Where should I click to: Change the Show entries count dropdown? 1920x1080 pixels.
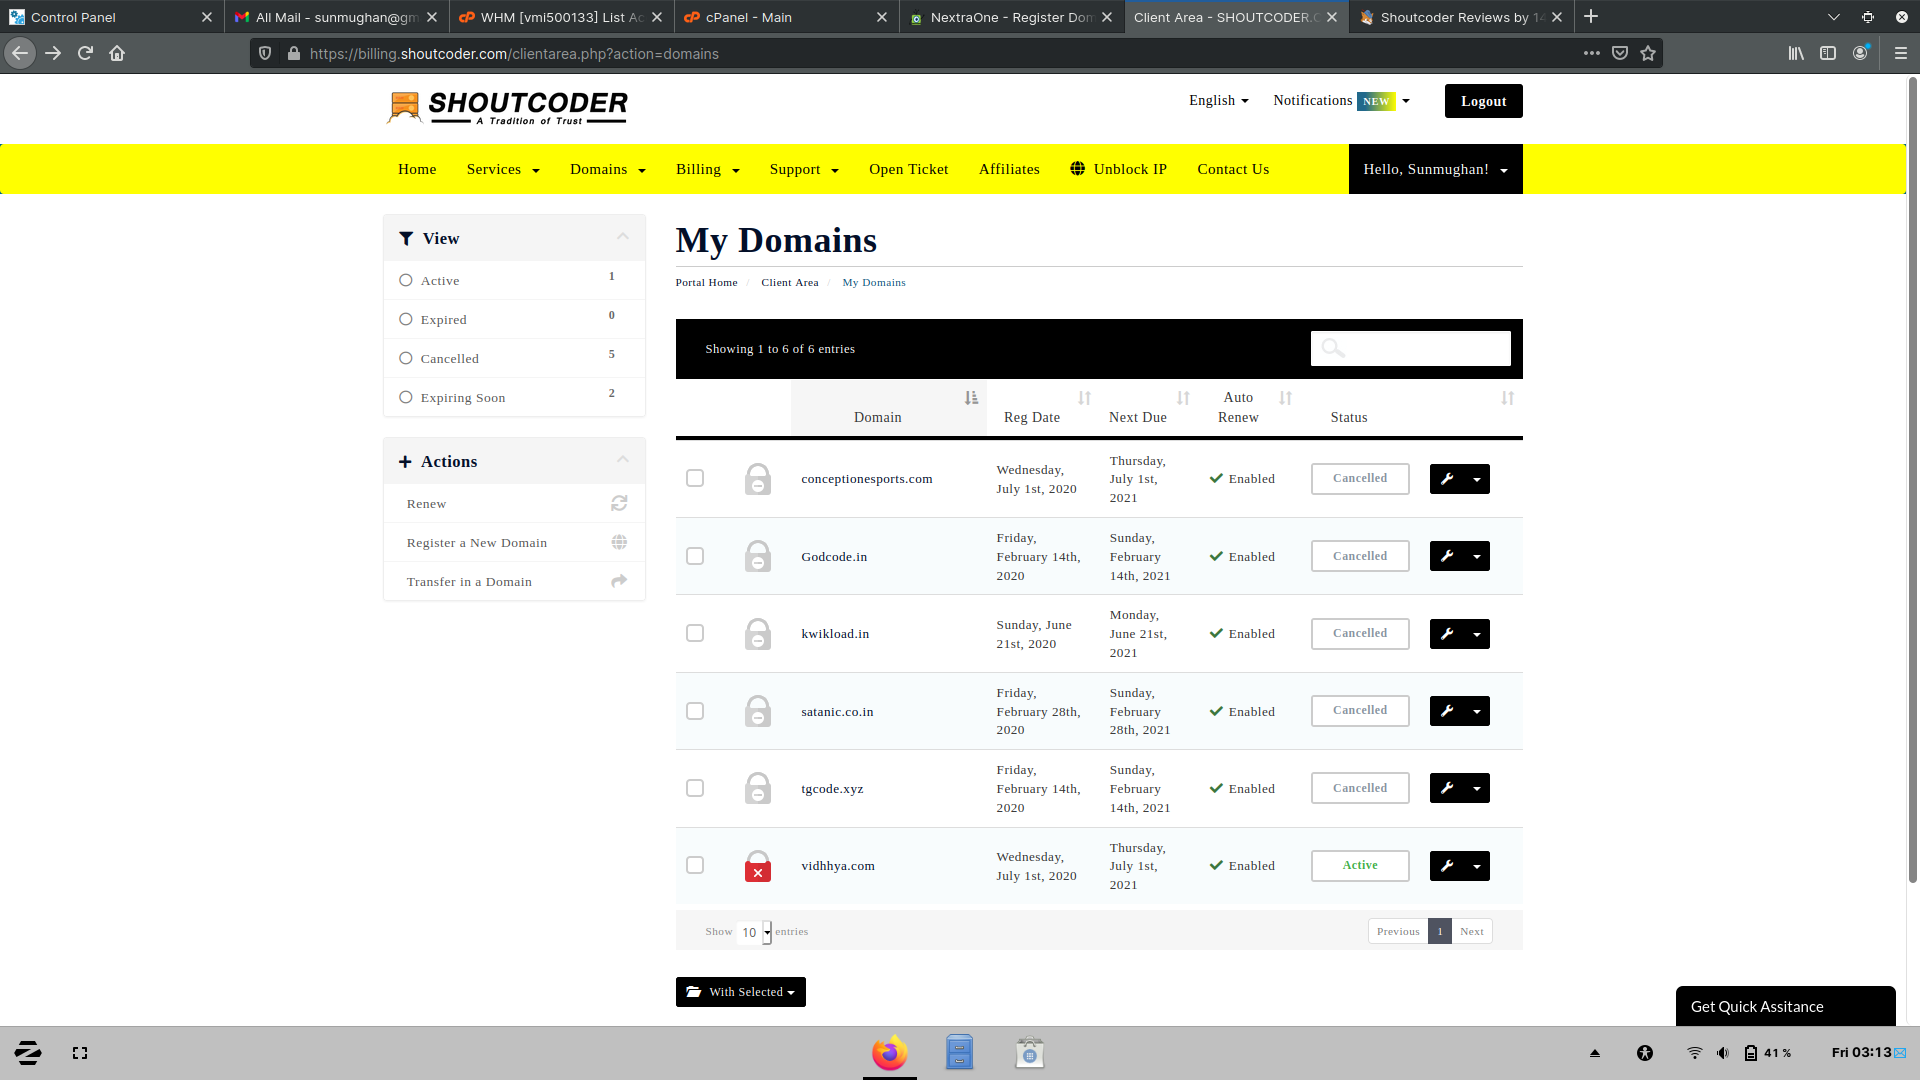pyautogui.click(x=754, y=932)
